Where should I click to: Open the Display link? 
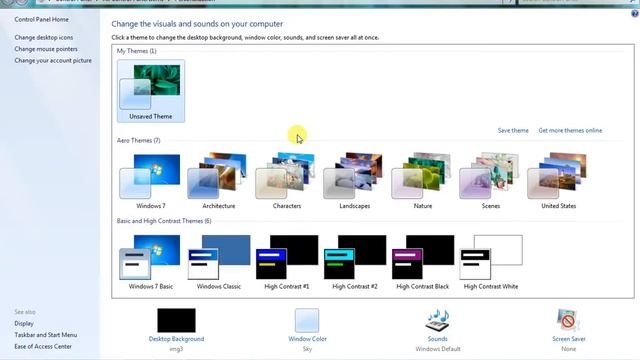click(x=24, y=324)
